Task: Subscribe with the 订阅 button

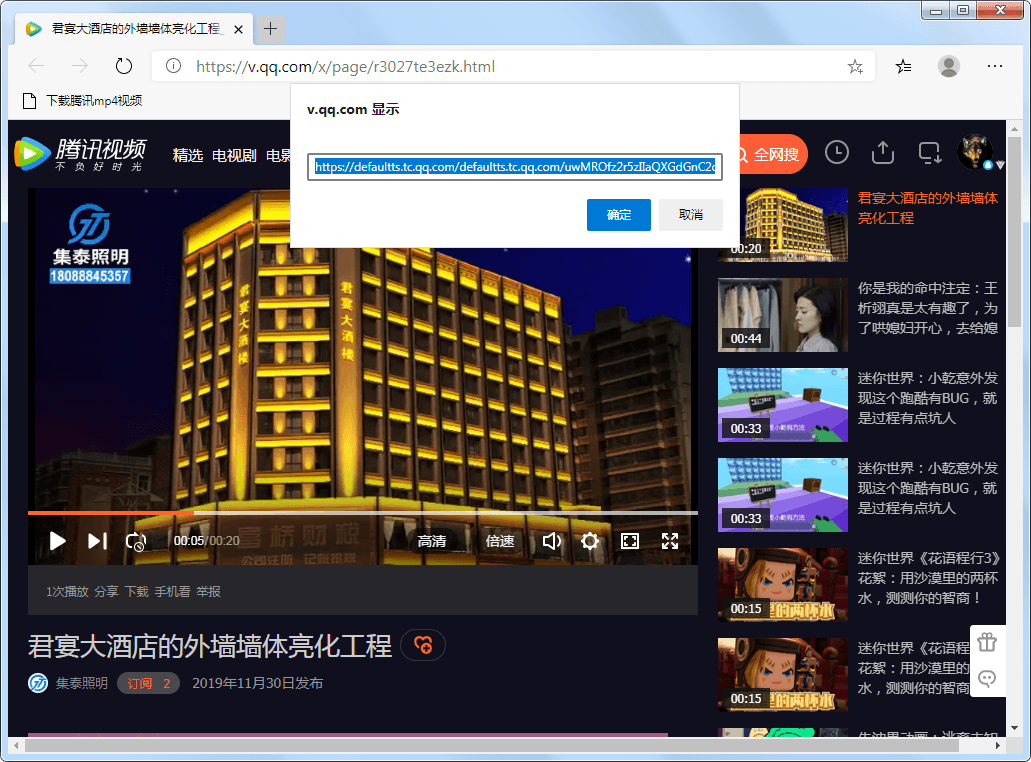Action: [148, 683]
